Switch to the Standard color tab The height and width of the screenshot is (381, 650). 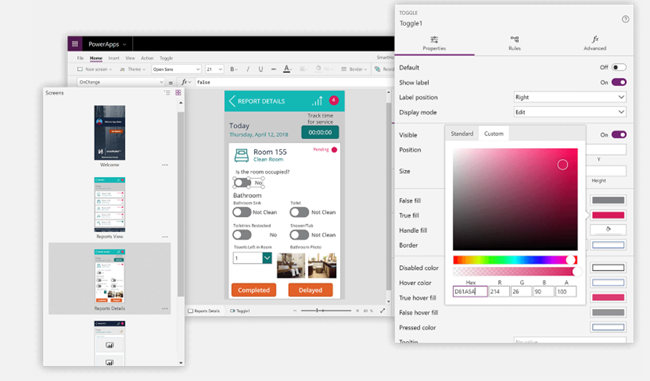pos(462,133)
